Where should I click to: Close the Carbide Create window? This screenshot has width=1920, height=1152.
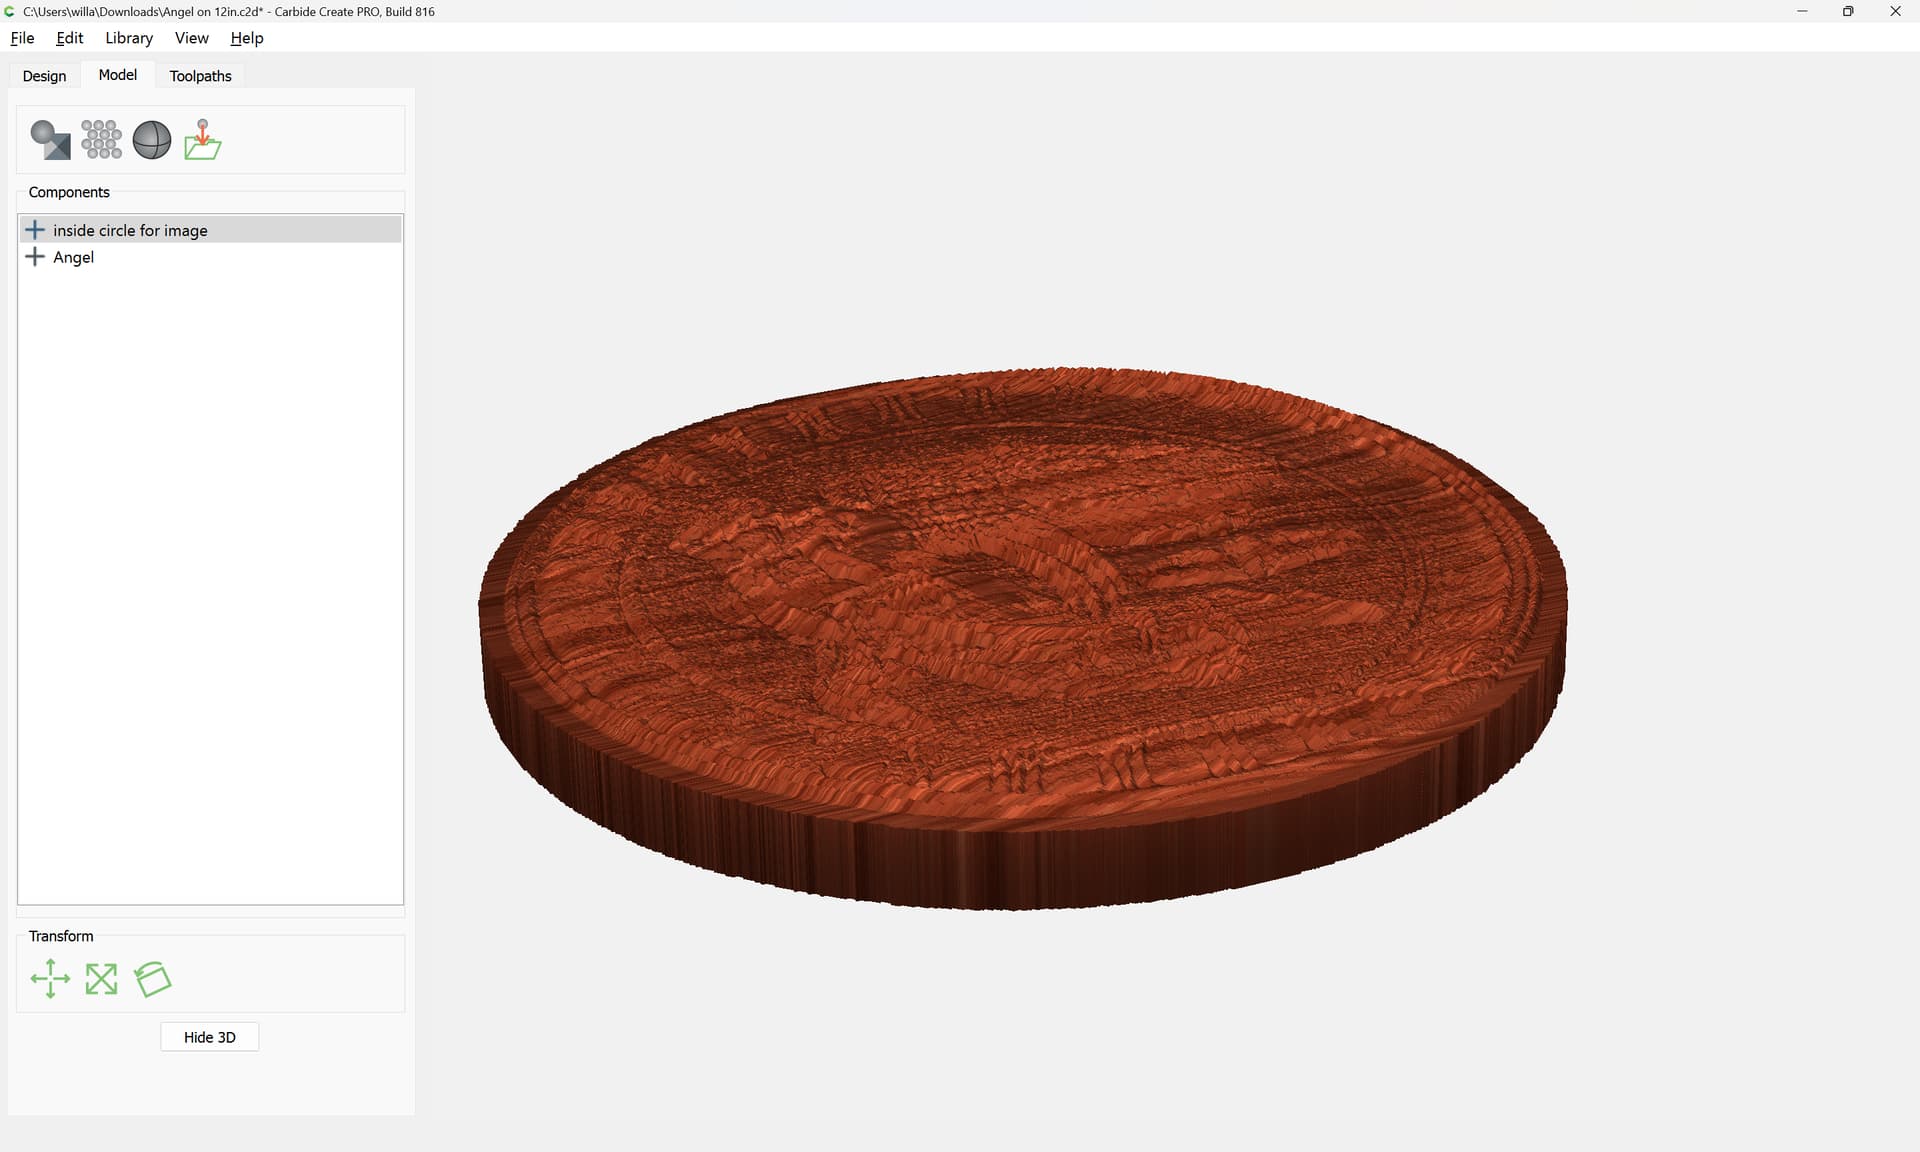point(1895,11)
